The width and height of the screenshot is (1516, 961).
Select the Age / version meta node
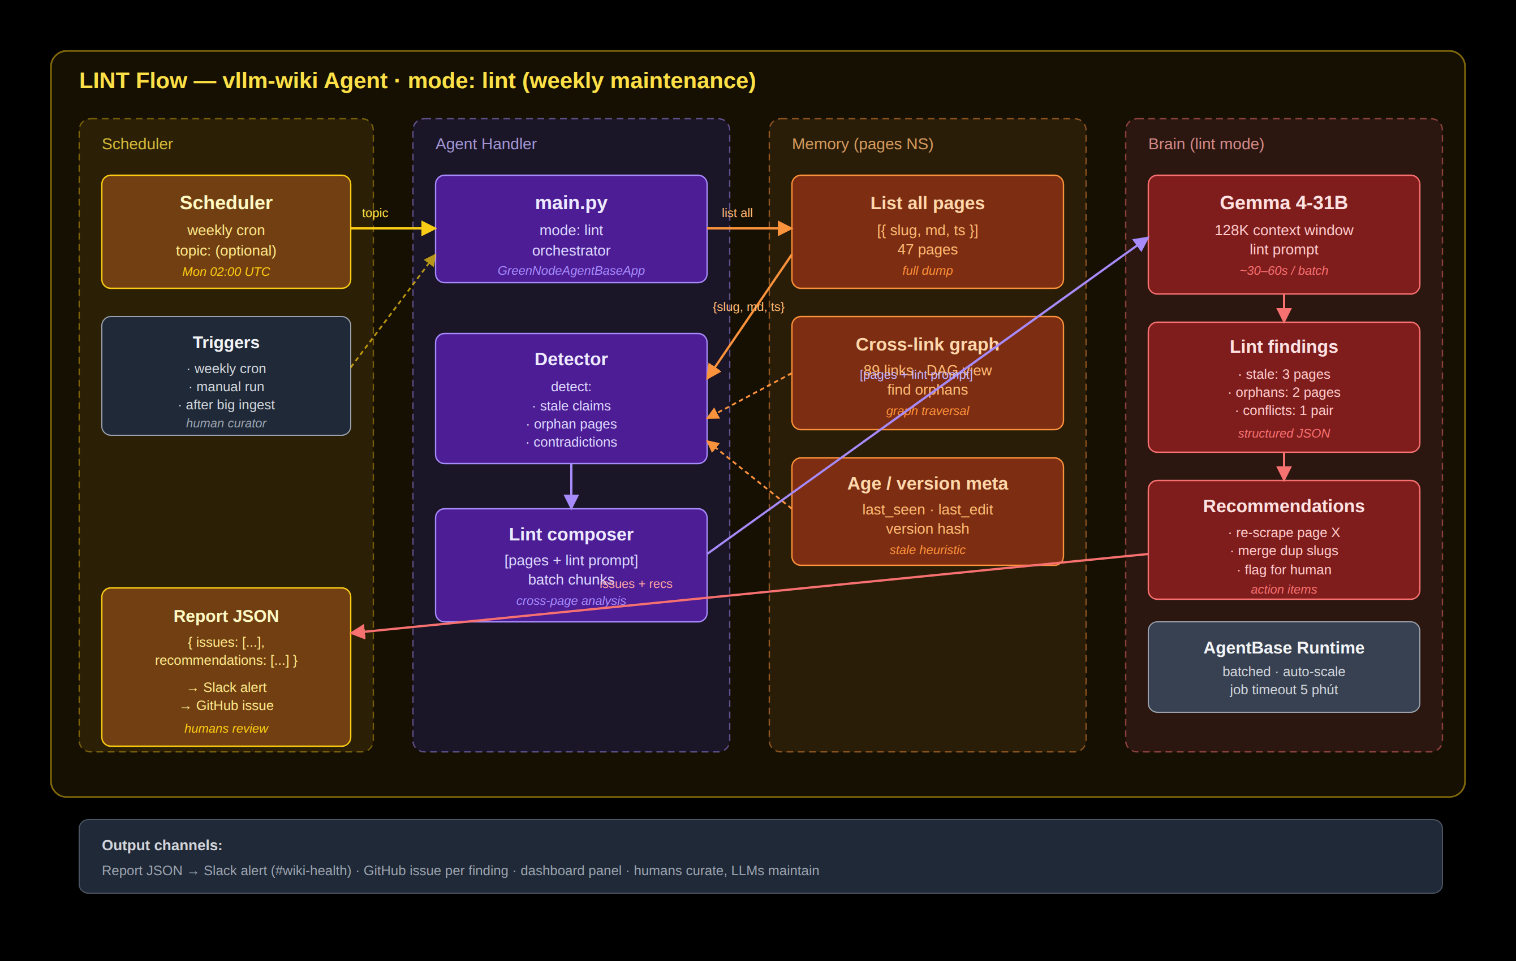point(927,512)
